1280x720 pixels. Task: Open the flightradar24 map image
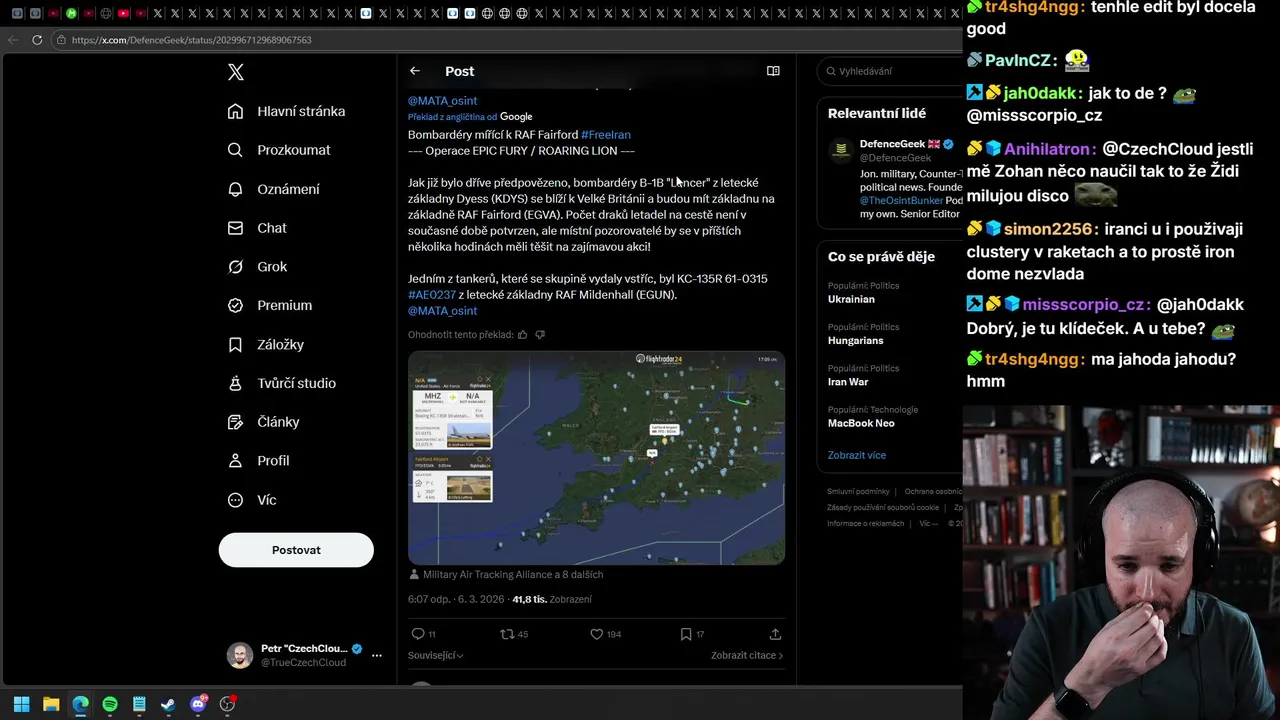(x=596, y=458)
